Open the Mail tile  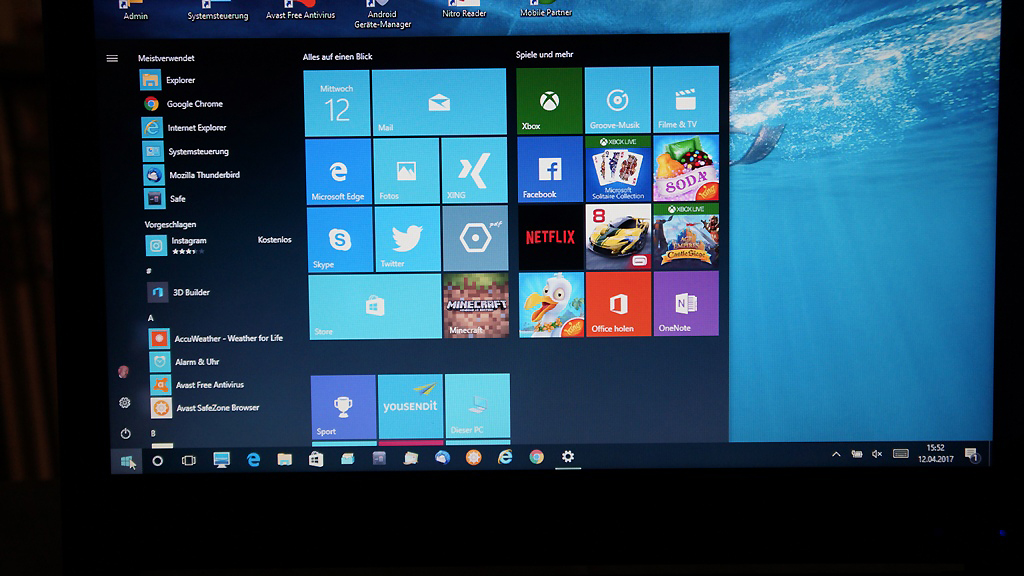coord(439,103)
